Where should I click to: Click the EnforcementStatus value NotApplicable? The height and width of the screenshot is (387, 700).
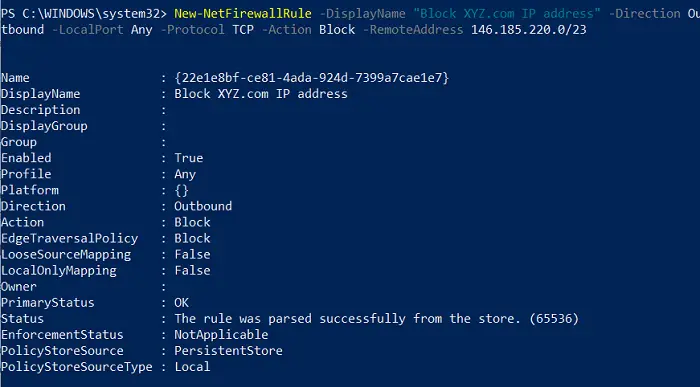[221, 335]
